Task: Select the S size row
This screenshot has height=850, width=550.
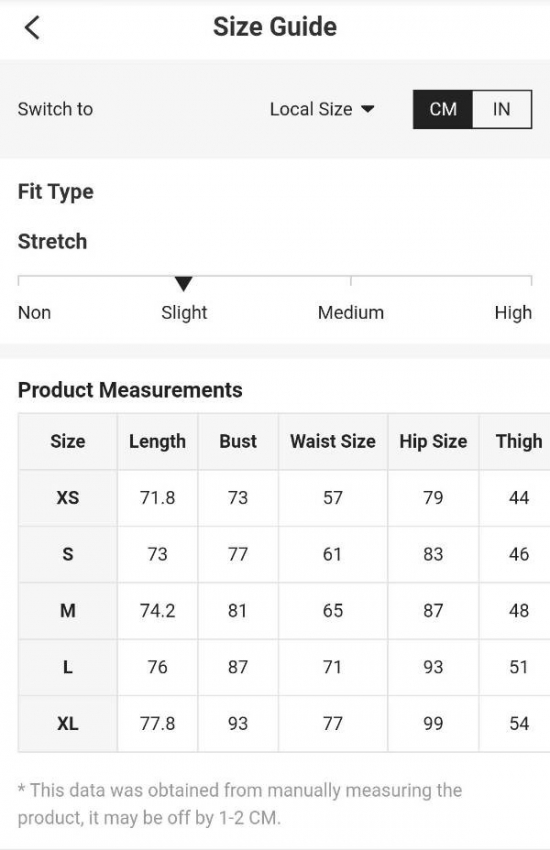Action: click(284, 554)
